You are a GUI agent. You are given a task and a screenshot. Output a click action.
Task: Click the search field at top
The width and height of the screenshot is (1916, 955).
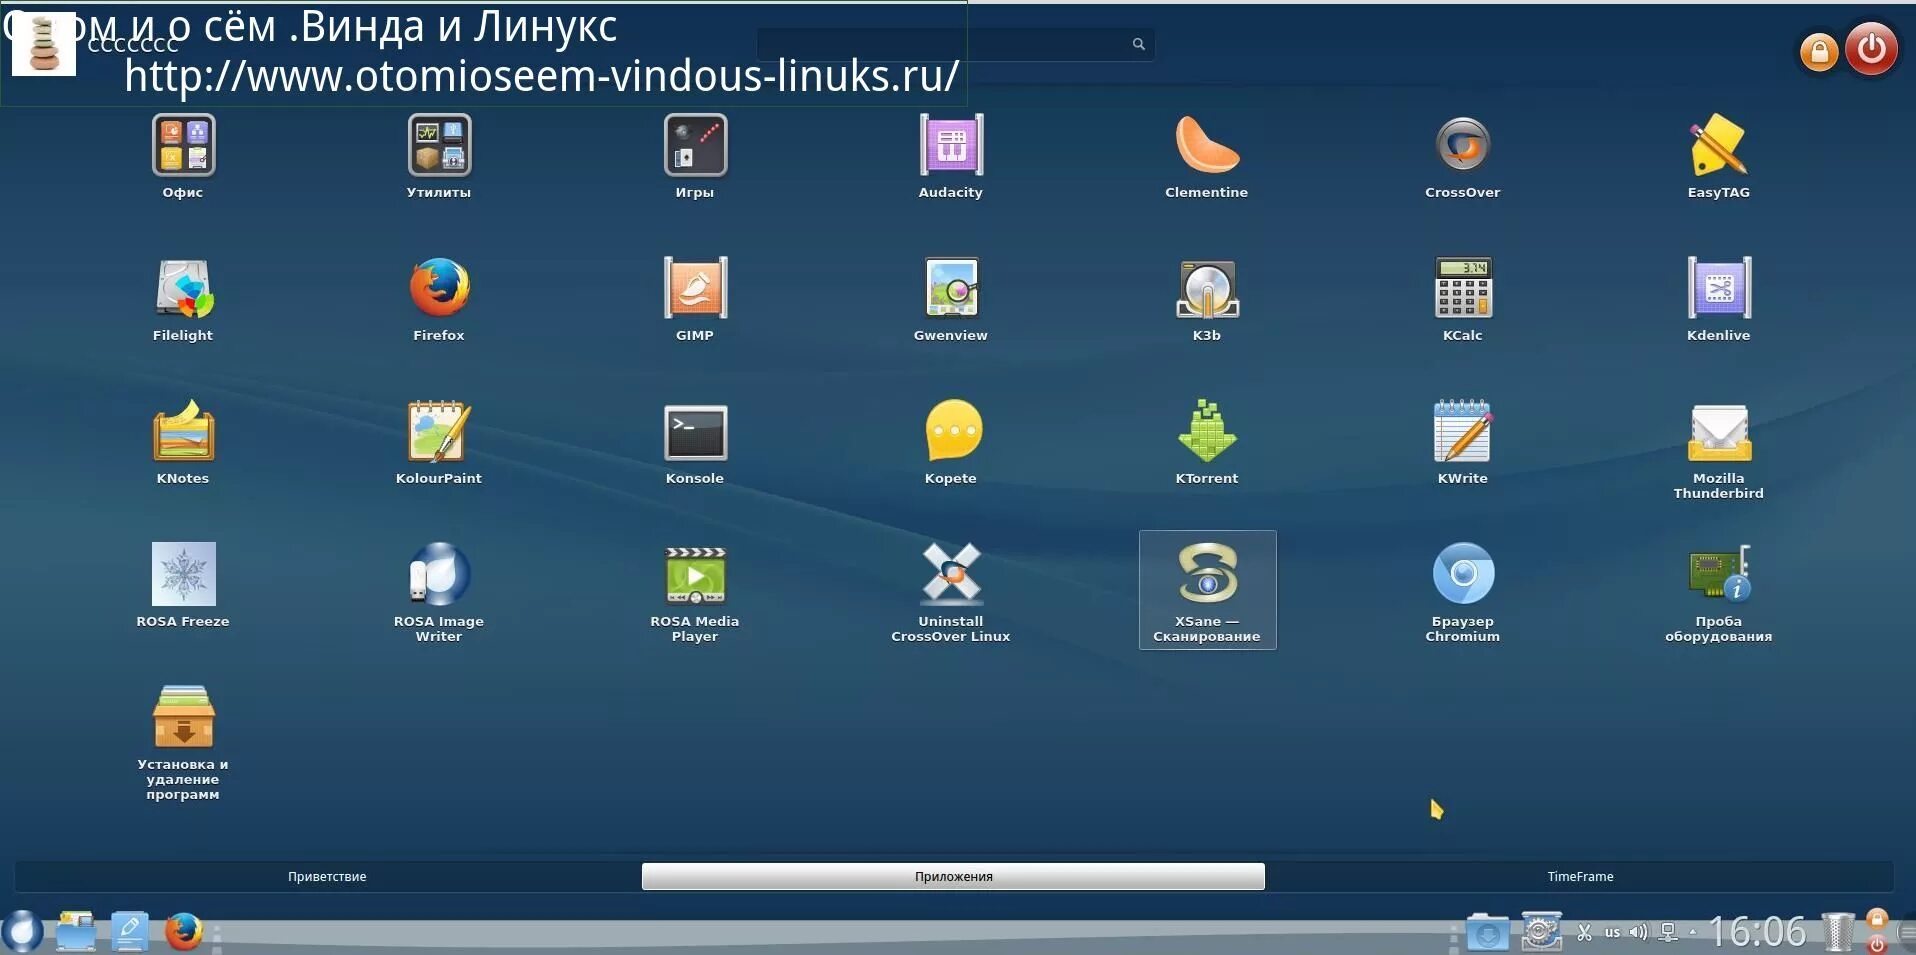coord(955,44)
